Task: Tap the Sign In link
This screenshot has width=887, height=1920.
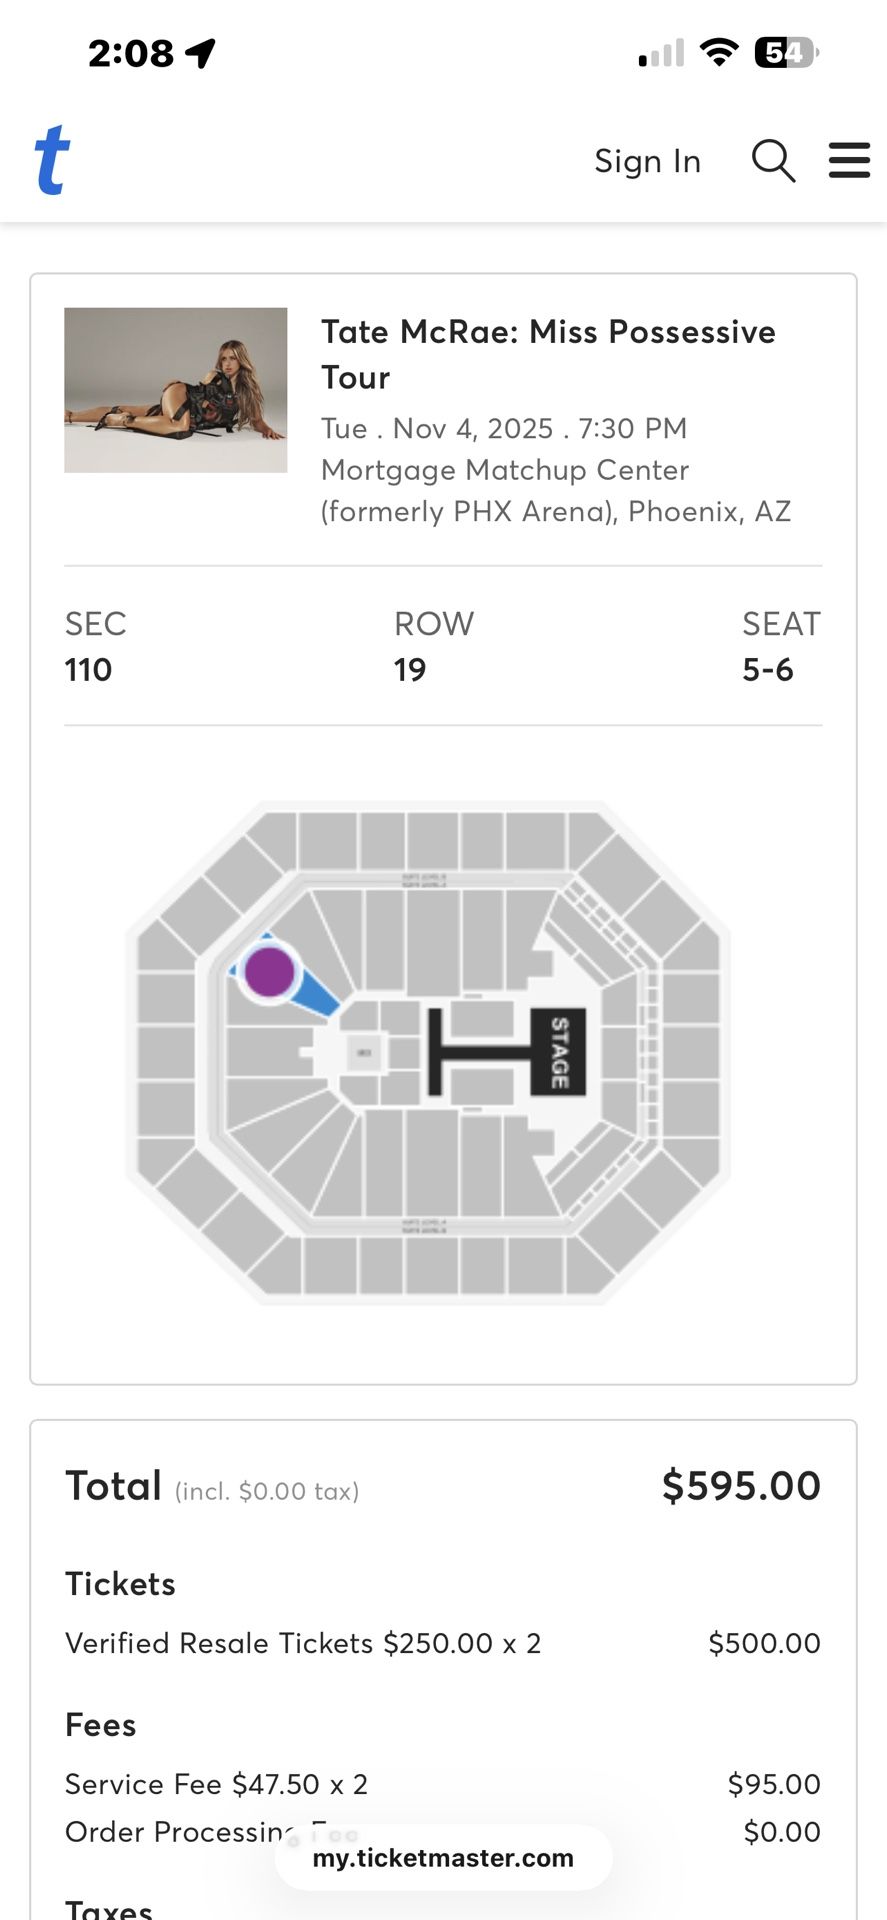Action: [647, 161]
